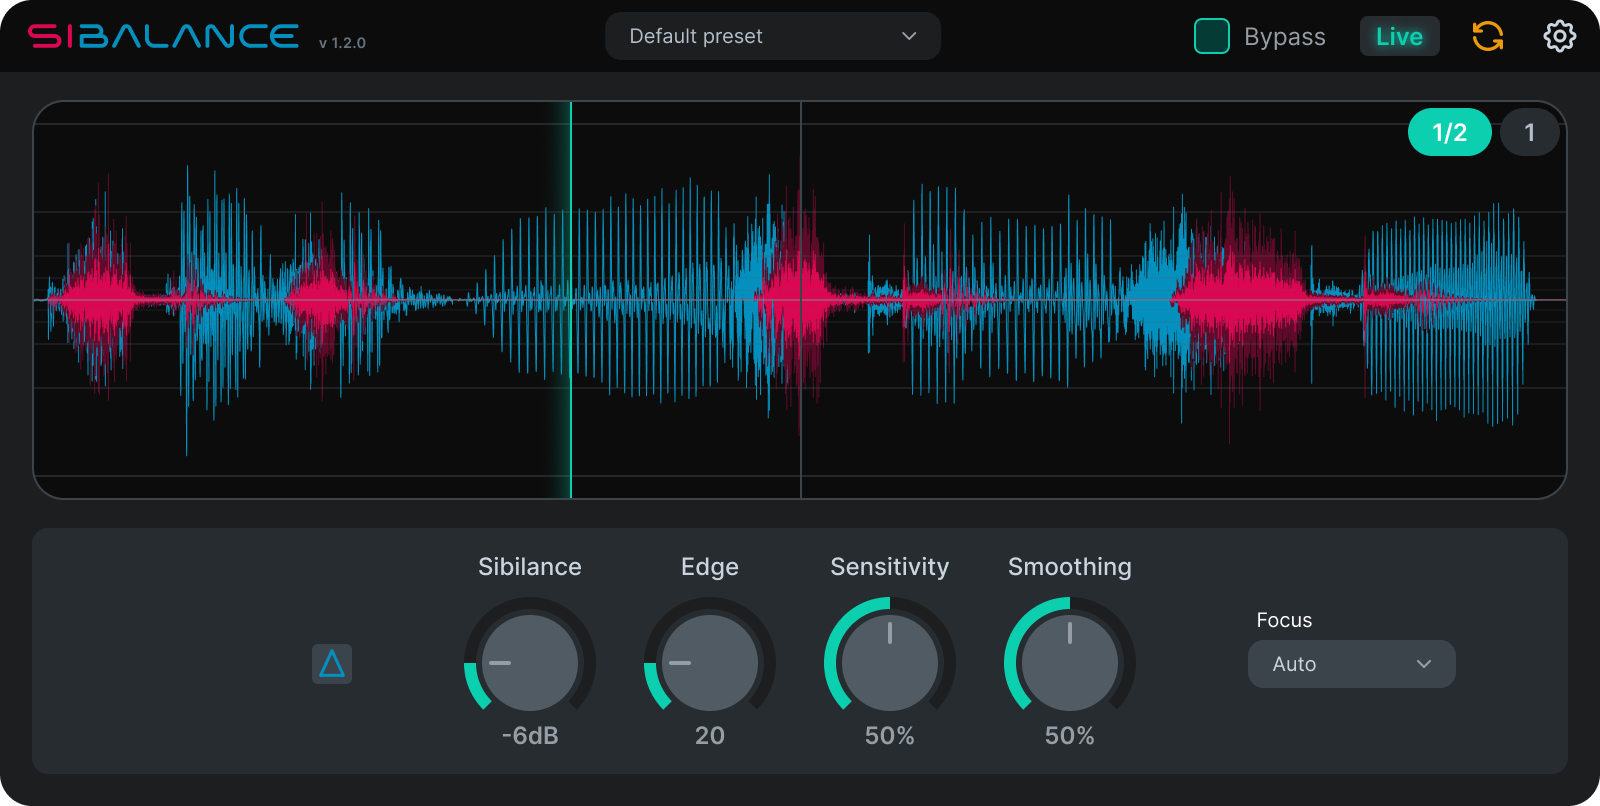Screen dimensions: 1600x806
Task: Click the 50% value under Sensitivity
Action: coord(890,736)
